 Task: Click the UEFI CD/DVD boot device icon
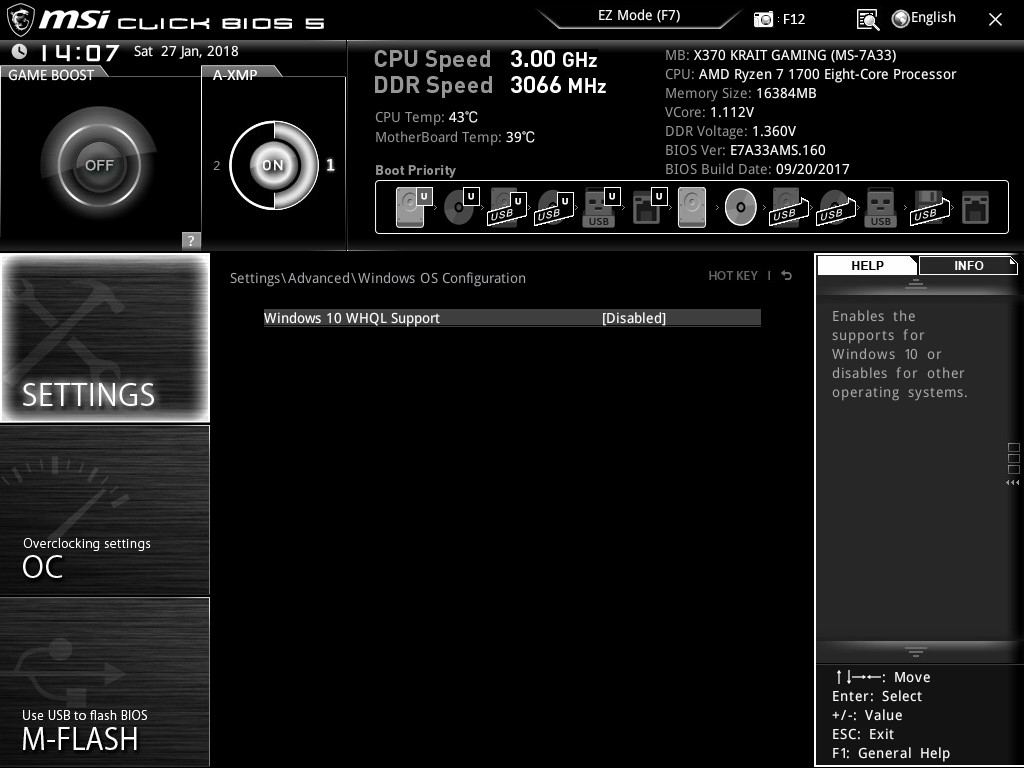coord(460,207)
